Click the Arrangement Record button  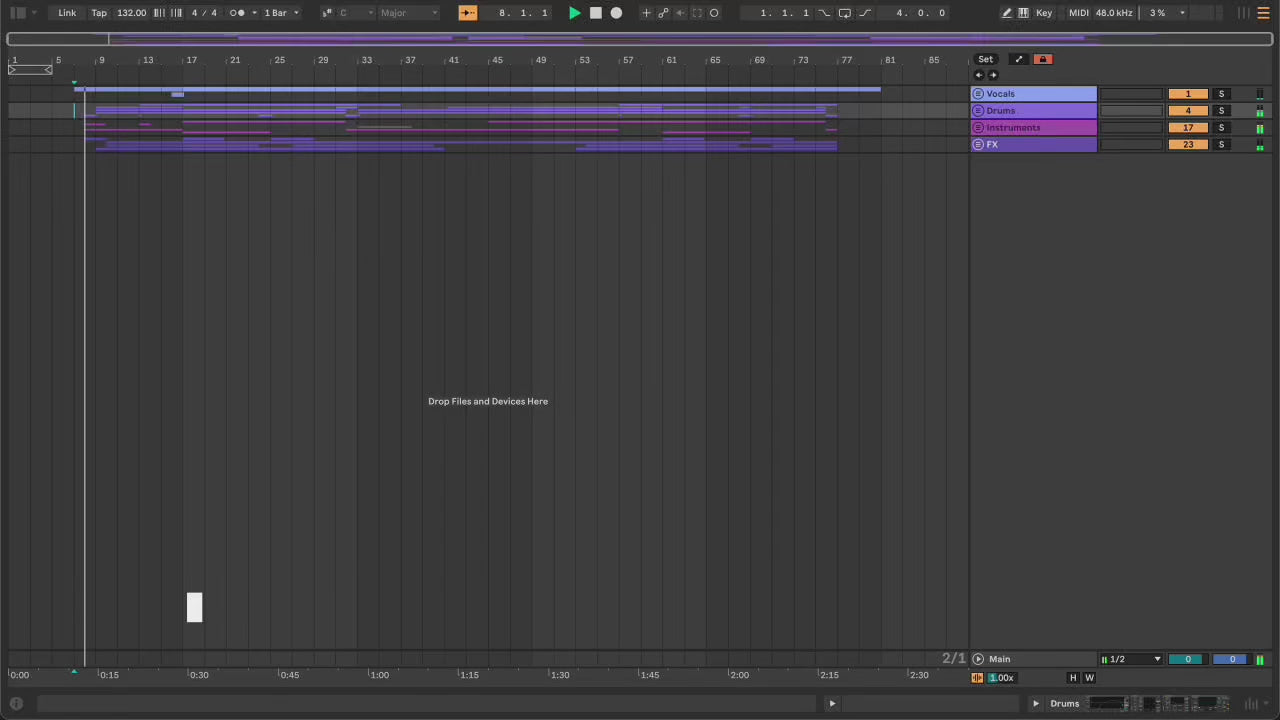pos(616,13)
